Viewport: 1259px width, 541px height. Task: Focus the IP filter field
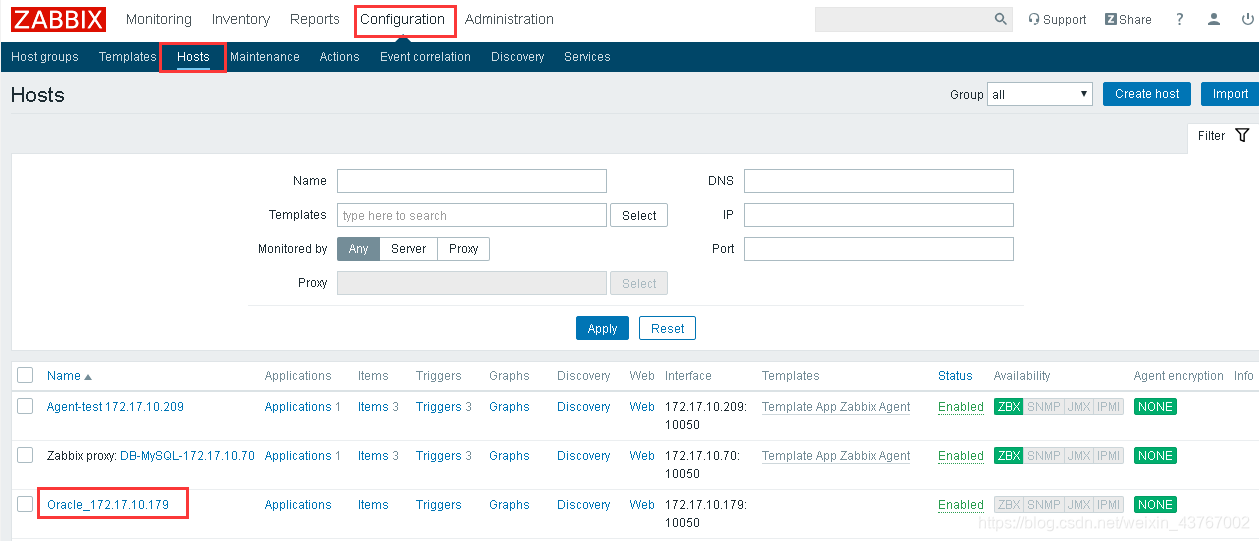(x=879, y=215)
